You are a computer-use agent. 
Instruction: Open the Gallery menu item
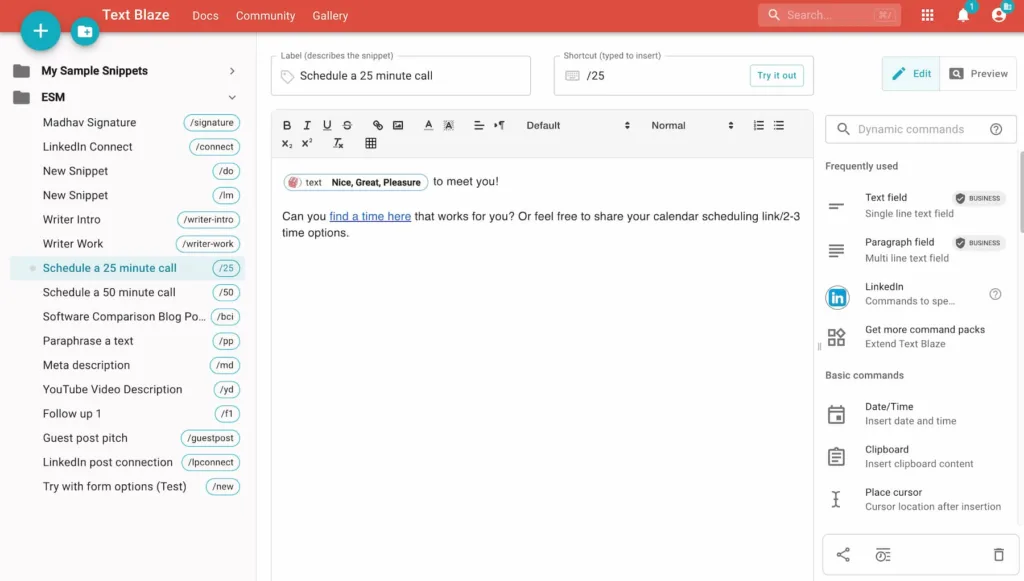pos(330,16)
